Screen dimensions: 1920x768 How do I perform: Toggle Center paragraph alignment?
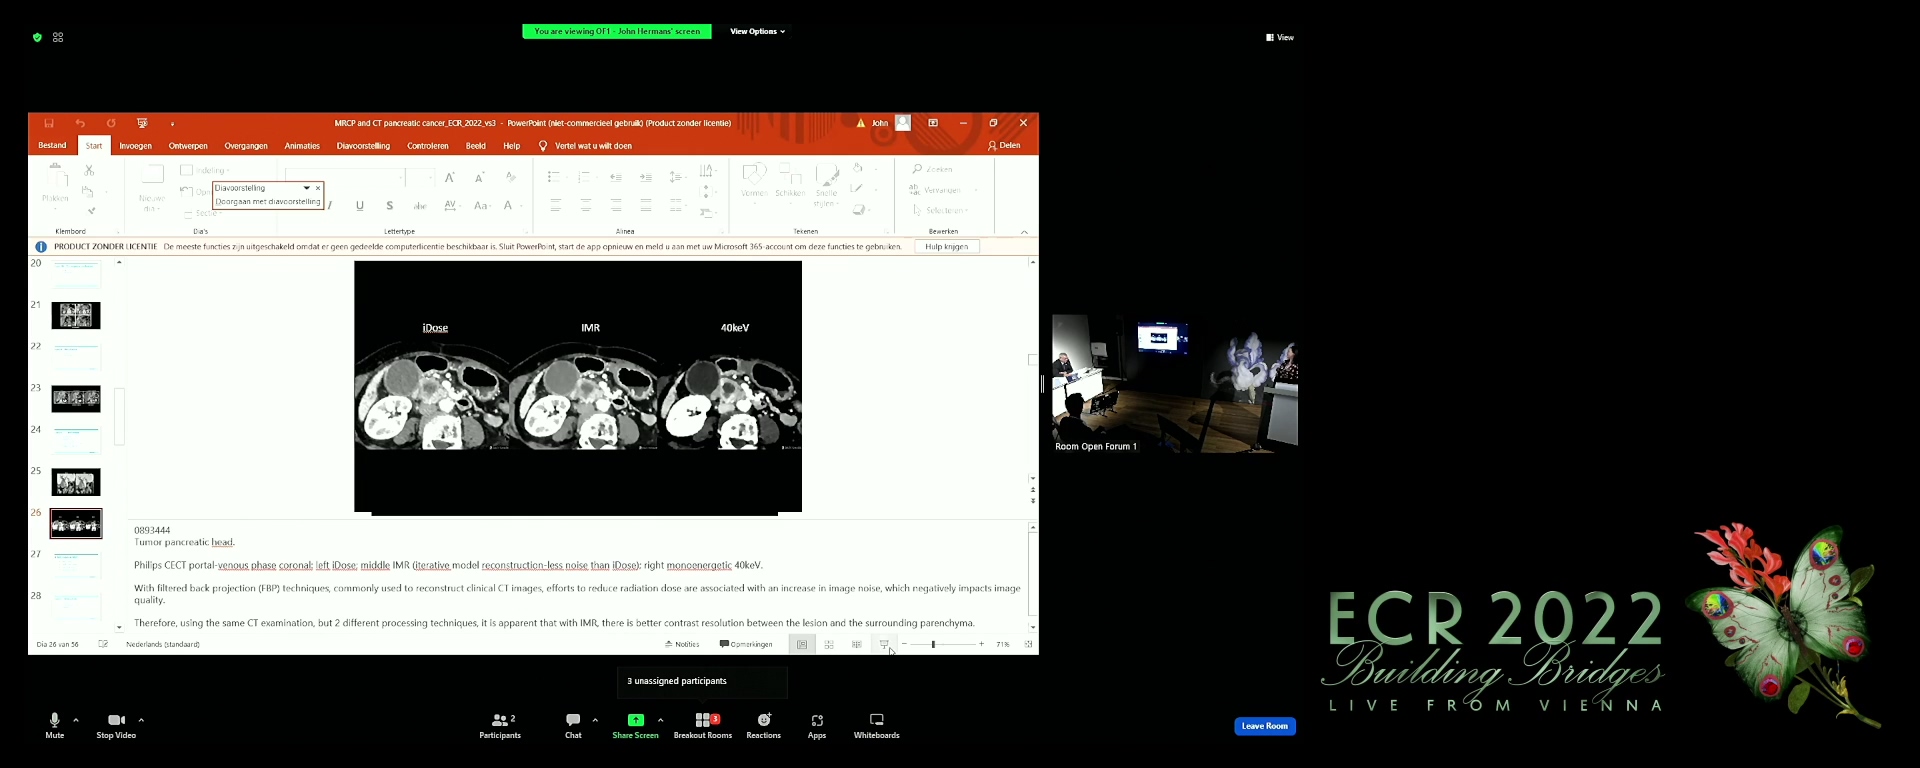pos(586,206)
